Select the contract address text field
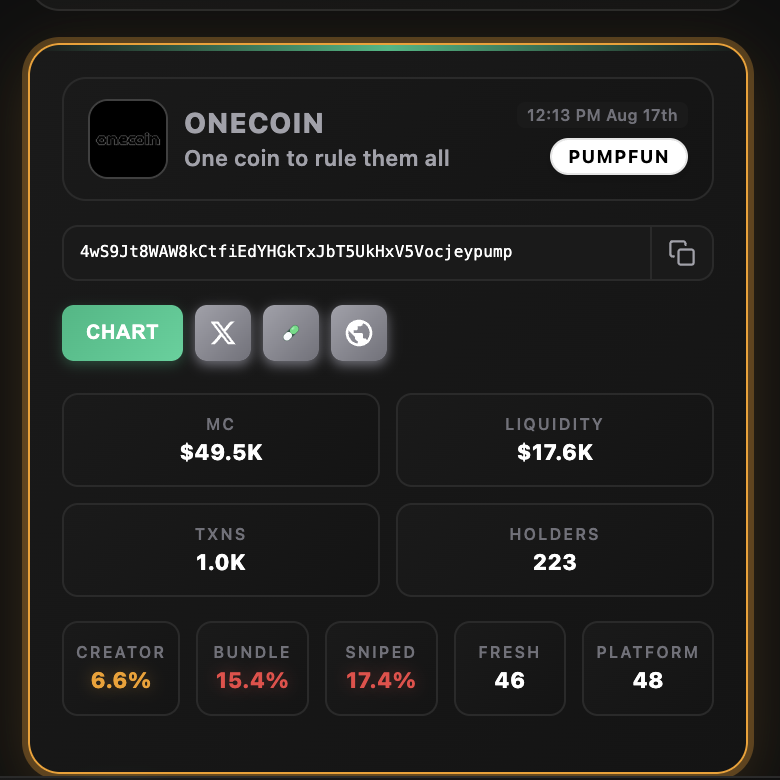The image size is (780, 780). [357, 253]
